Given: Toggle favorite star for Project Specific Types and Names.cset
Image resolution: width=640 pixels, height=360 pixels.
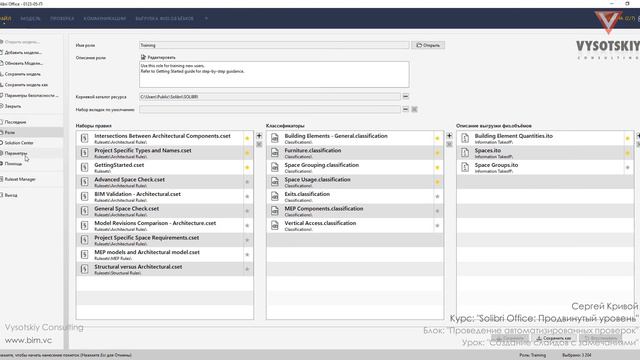Looking at the screenshot, I should coord(247,153).
